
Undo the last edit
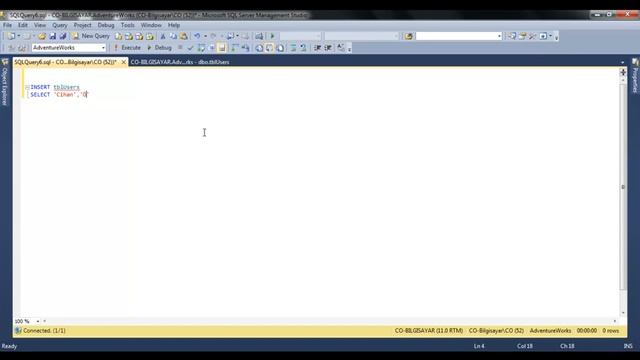(x=197, y=36)
